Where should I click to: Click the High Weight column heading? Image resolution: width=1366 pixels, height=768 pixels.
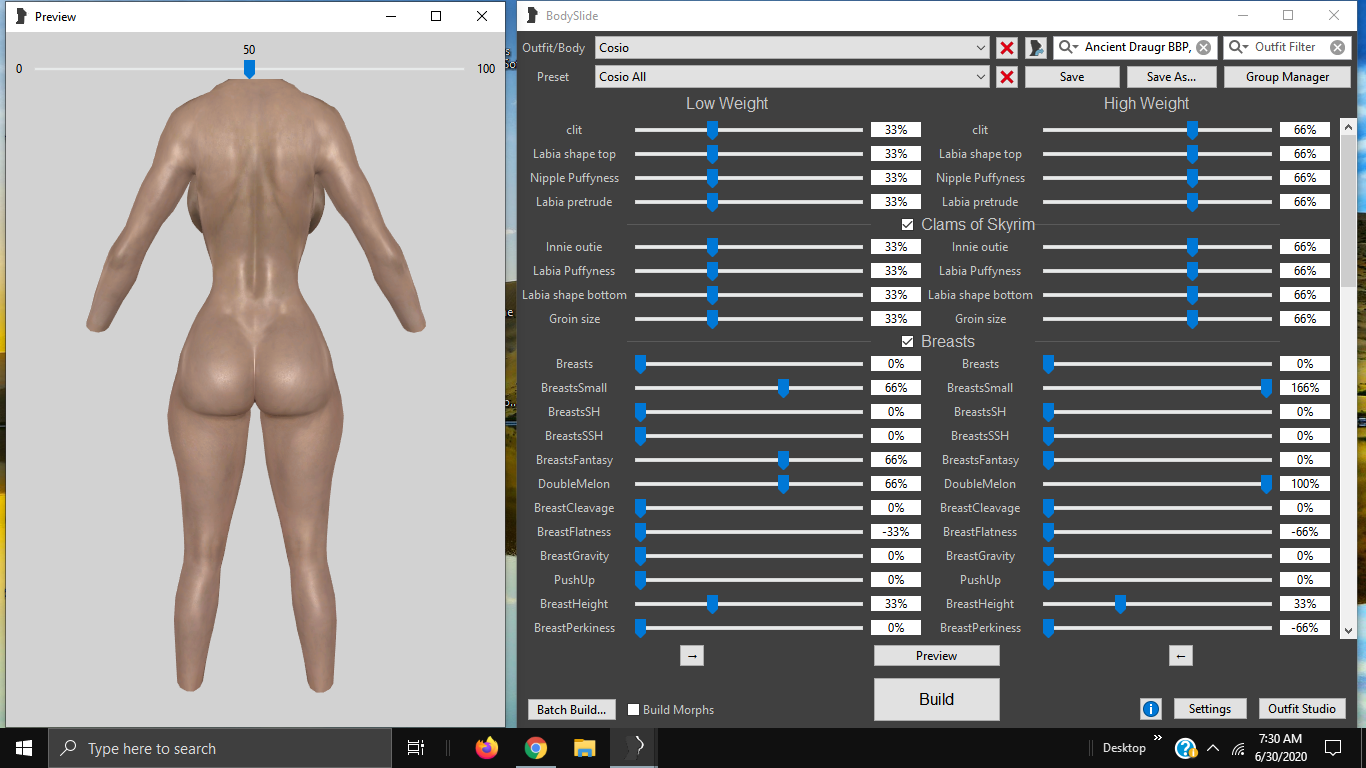tap(1147, 104)
